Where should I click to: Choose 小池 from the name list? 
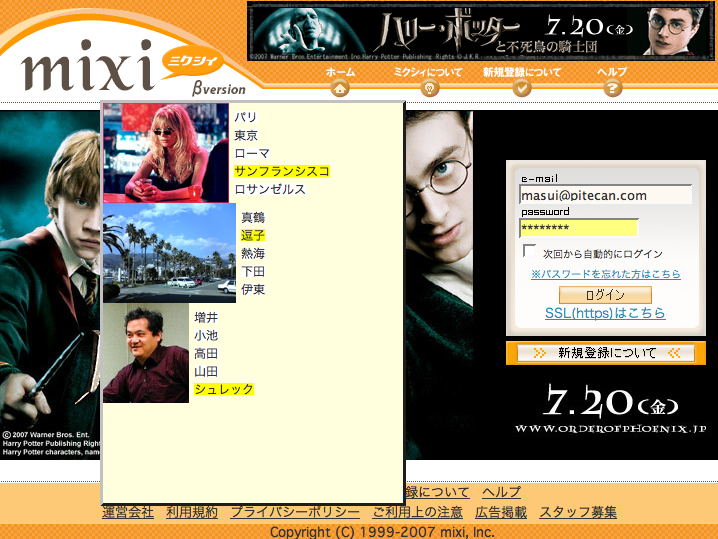(206, 335)
